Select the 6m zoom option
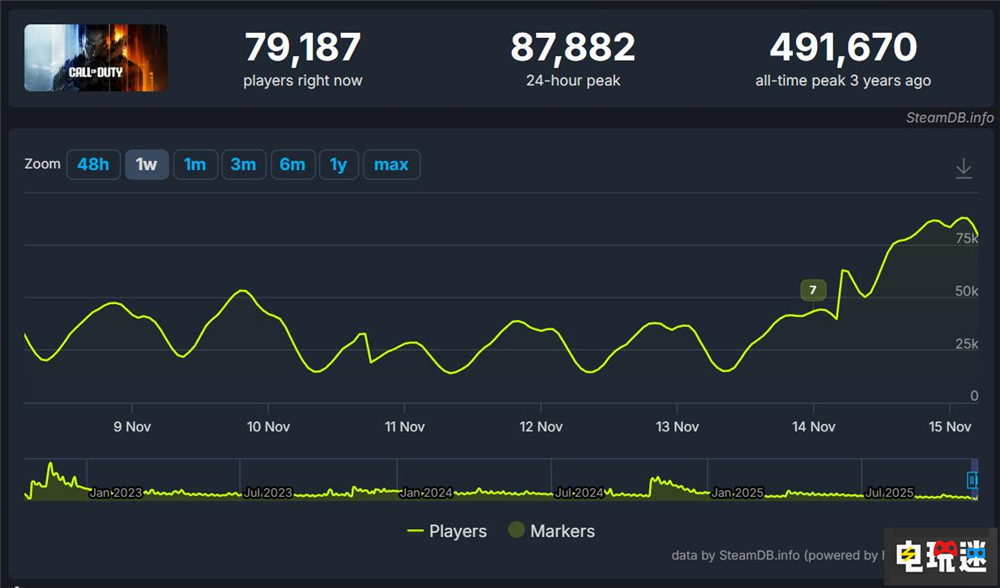The width and height of the screenshot is (1000, 588). pyautogui.click(x=293, y=164)
